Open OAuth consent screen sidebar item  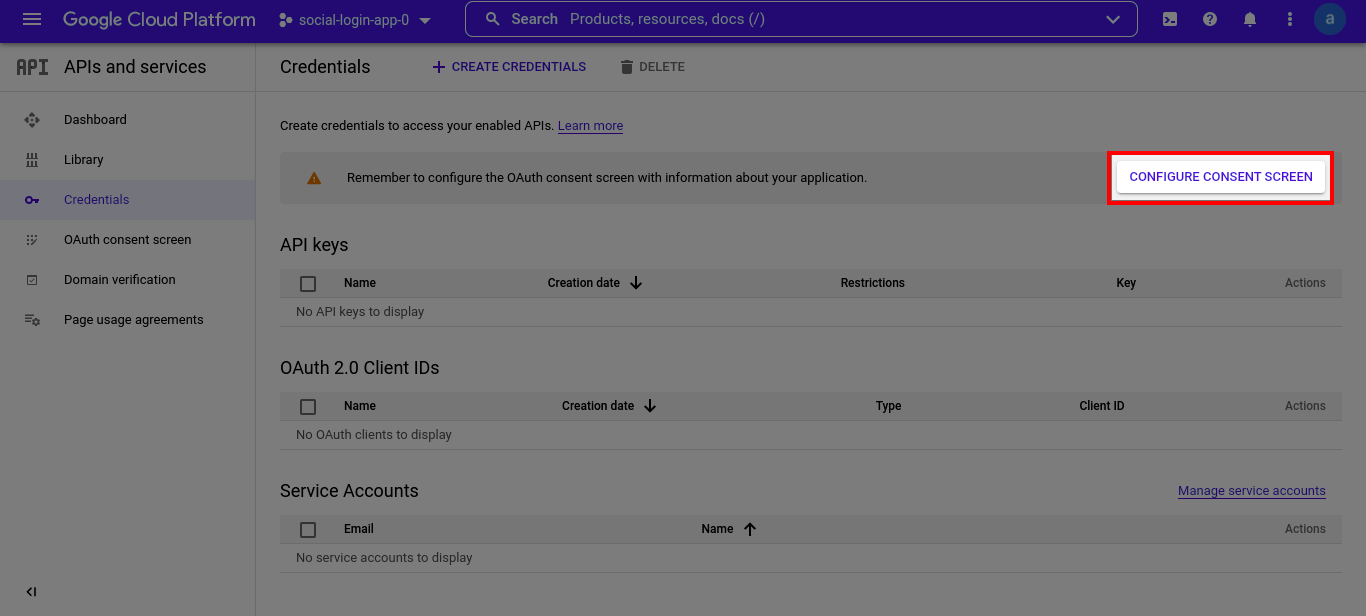pos(128,240)
